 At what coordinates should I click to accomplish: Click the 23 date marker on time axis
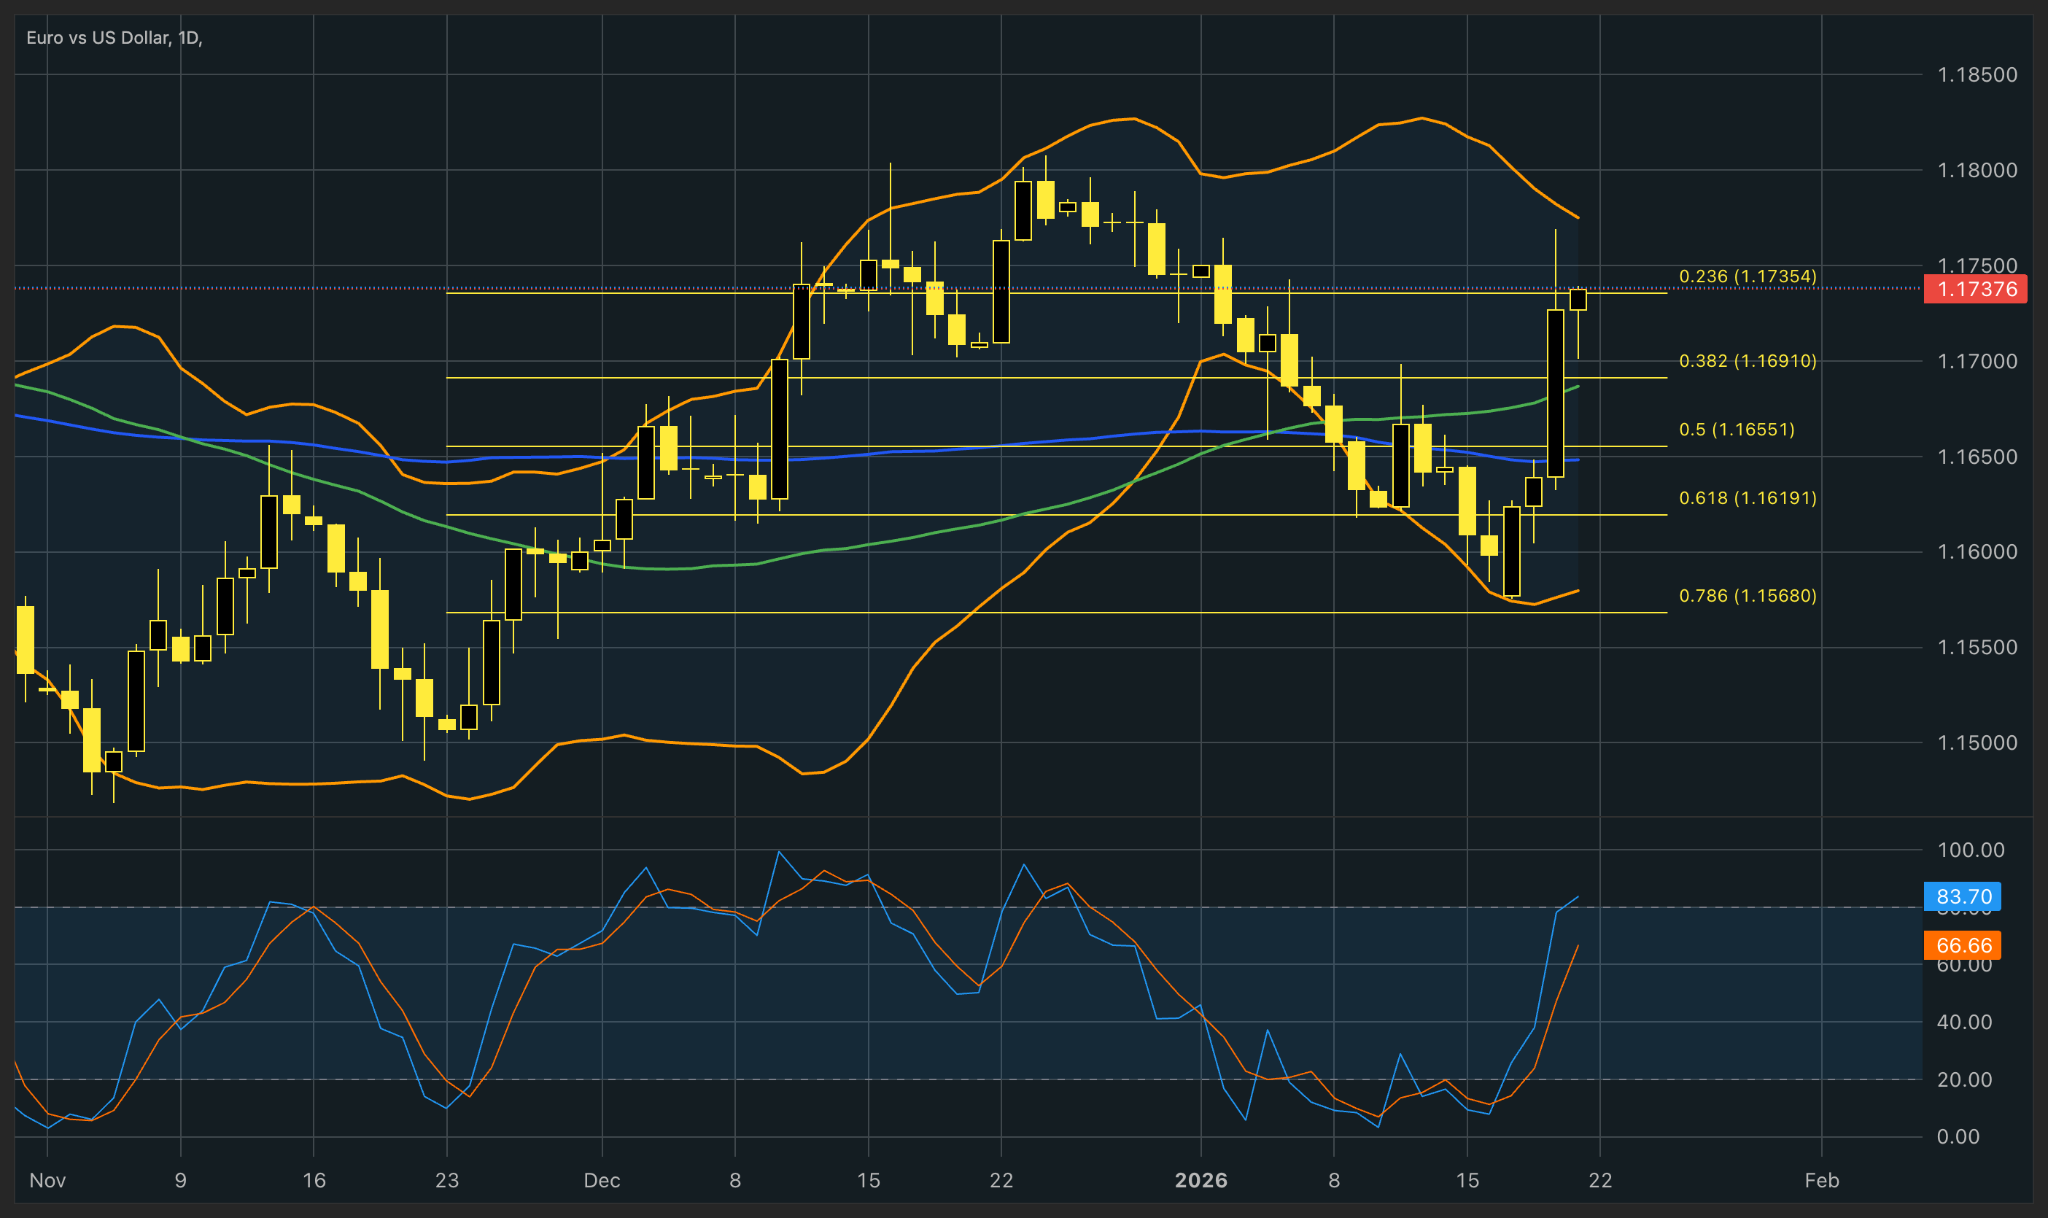tap(447, 1180)
